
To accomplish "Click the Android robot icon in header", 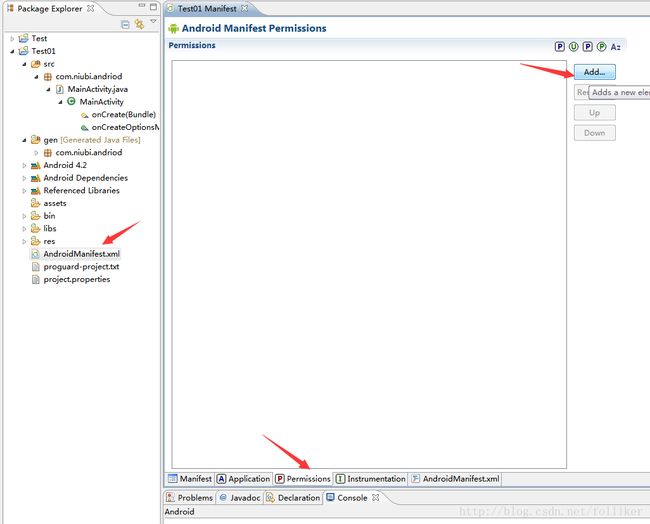I will (173, 29).
